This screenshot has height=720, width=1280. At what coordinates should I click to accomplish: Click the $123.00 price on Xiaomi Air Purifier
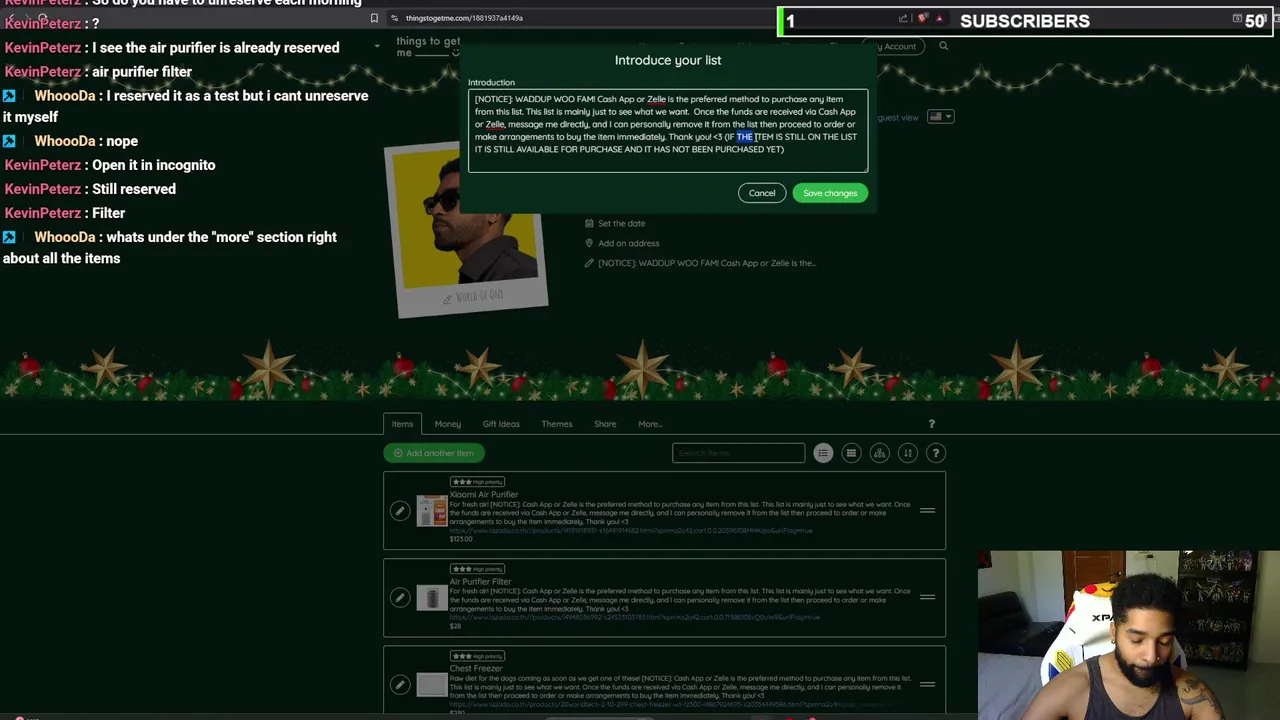[461, 540]
